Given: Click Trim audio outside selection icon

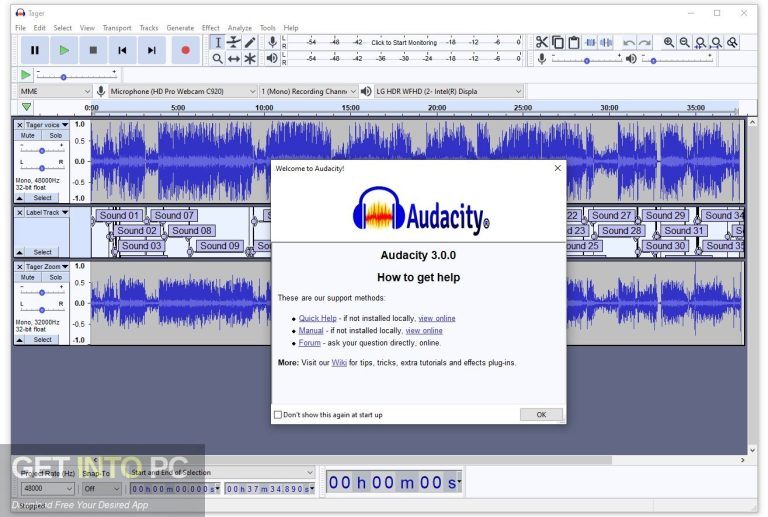Looking at the screenshot, I should coord(591,43).
